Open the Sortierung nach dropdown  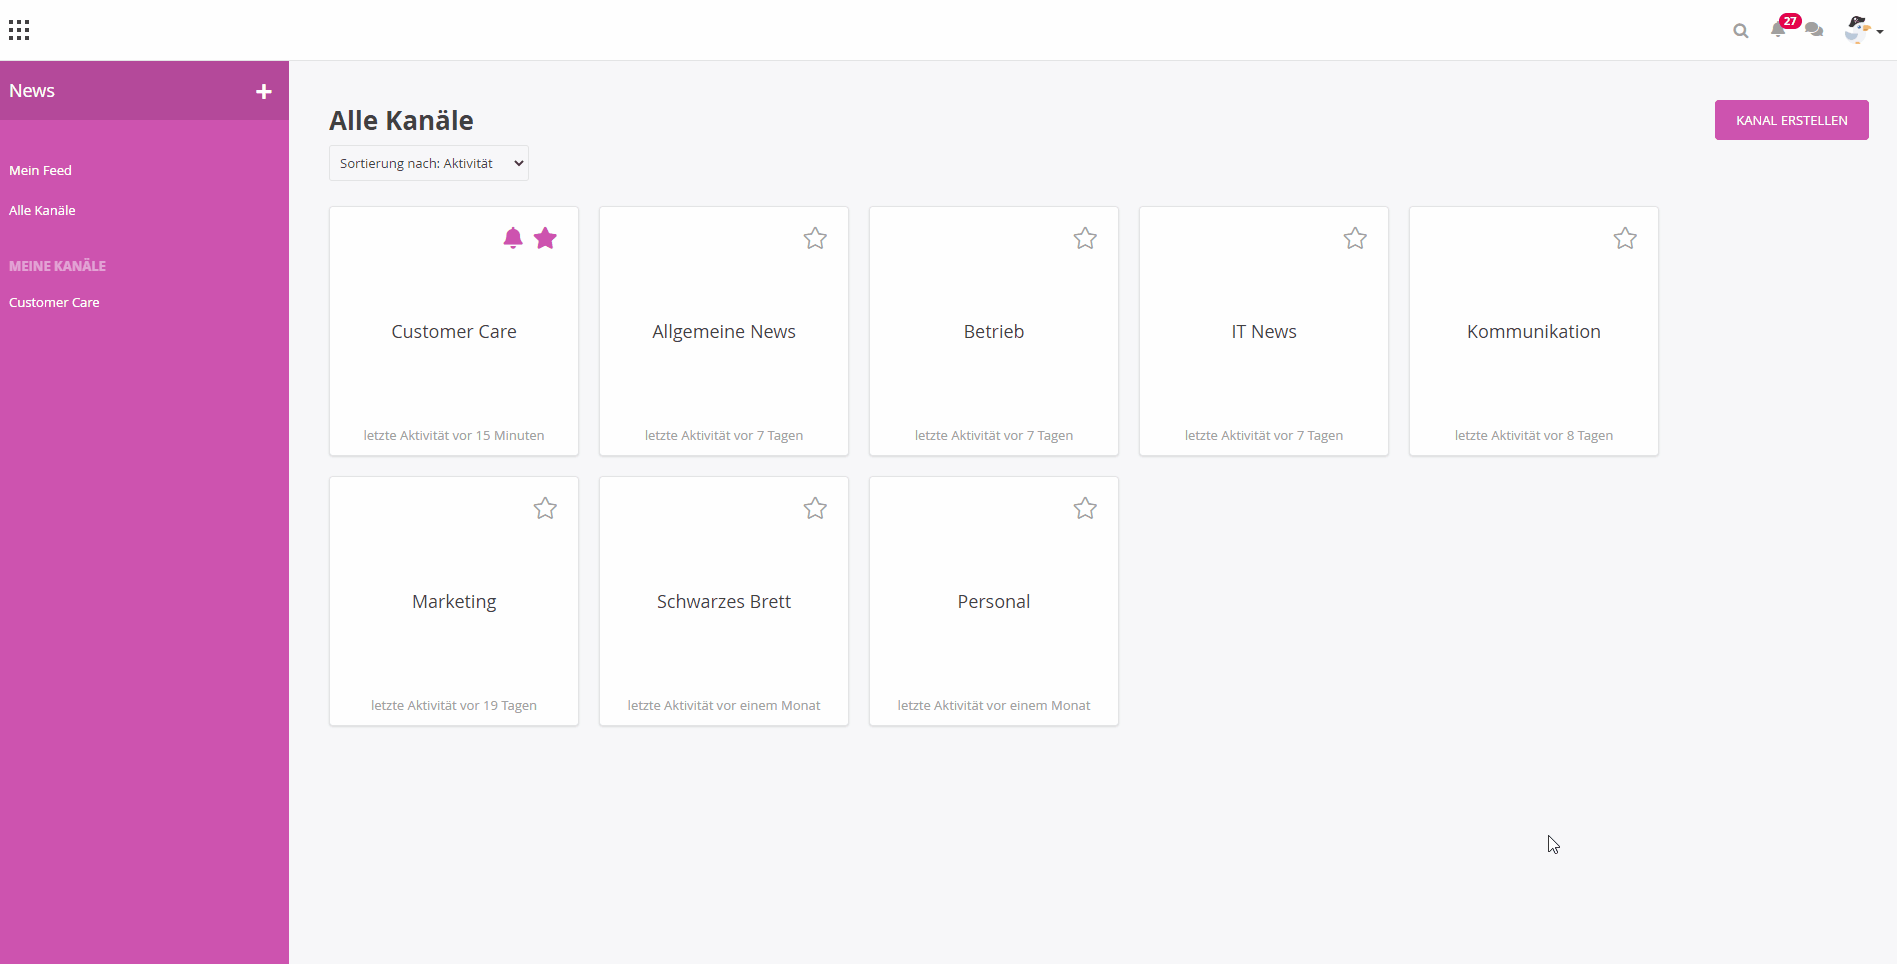tap(429, 163)
